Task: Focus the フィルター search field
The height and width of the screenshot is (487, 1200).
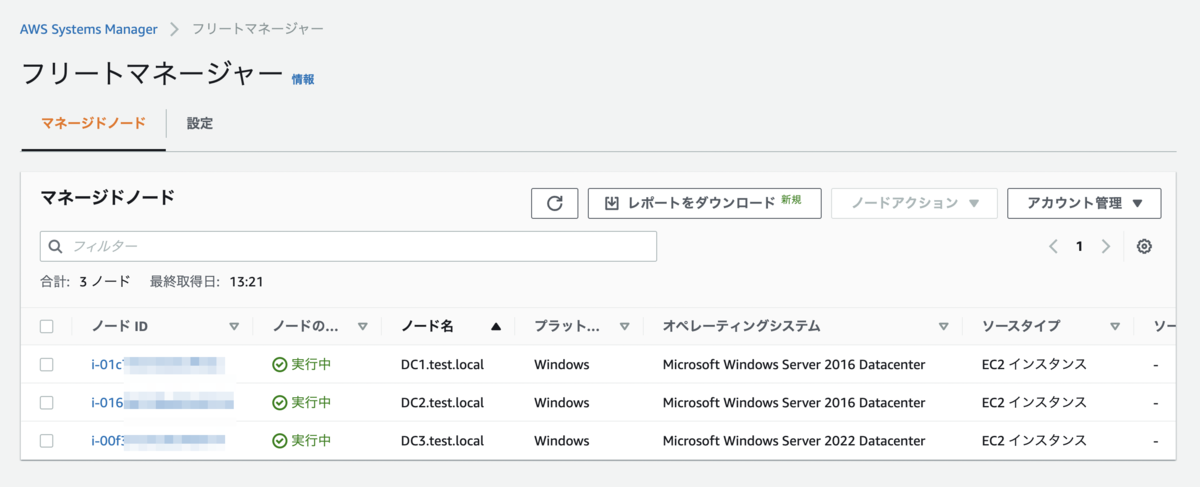Action: [348, 246]
